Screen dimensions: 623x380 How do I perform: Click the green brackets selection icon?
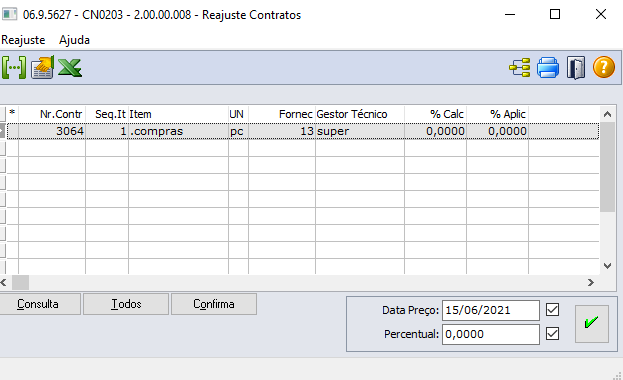(14, 67)
